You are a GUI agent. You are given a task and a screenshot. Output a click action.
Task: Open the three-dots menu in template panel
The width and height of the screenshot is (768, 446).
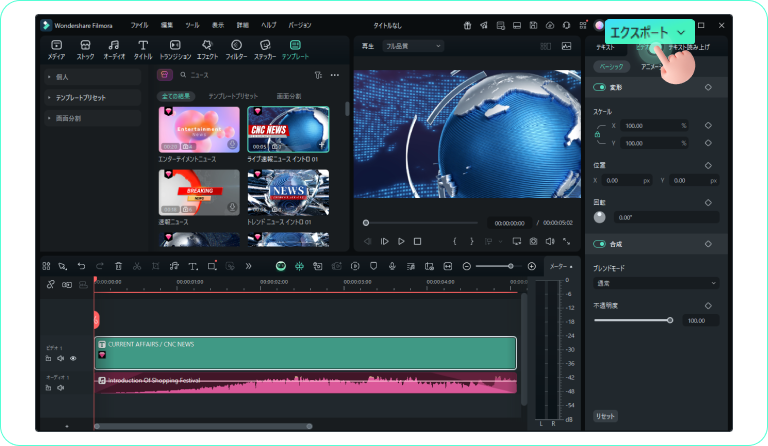pos(335,75)
